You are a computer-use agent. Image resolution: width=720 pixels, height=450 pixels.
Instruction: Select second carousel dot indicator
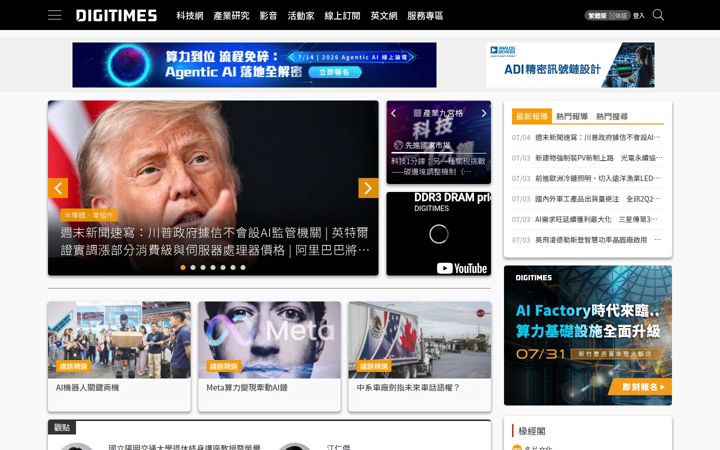193,267
